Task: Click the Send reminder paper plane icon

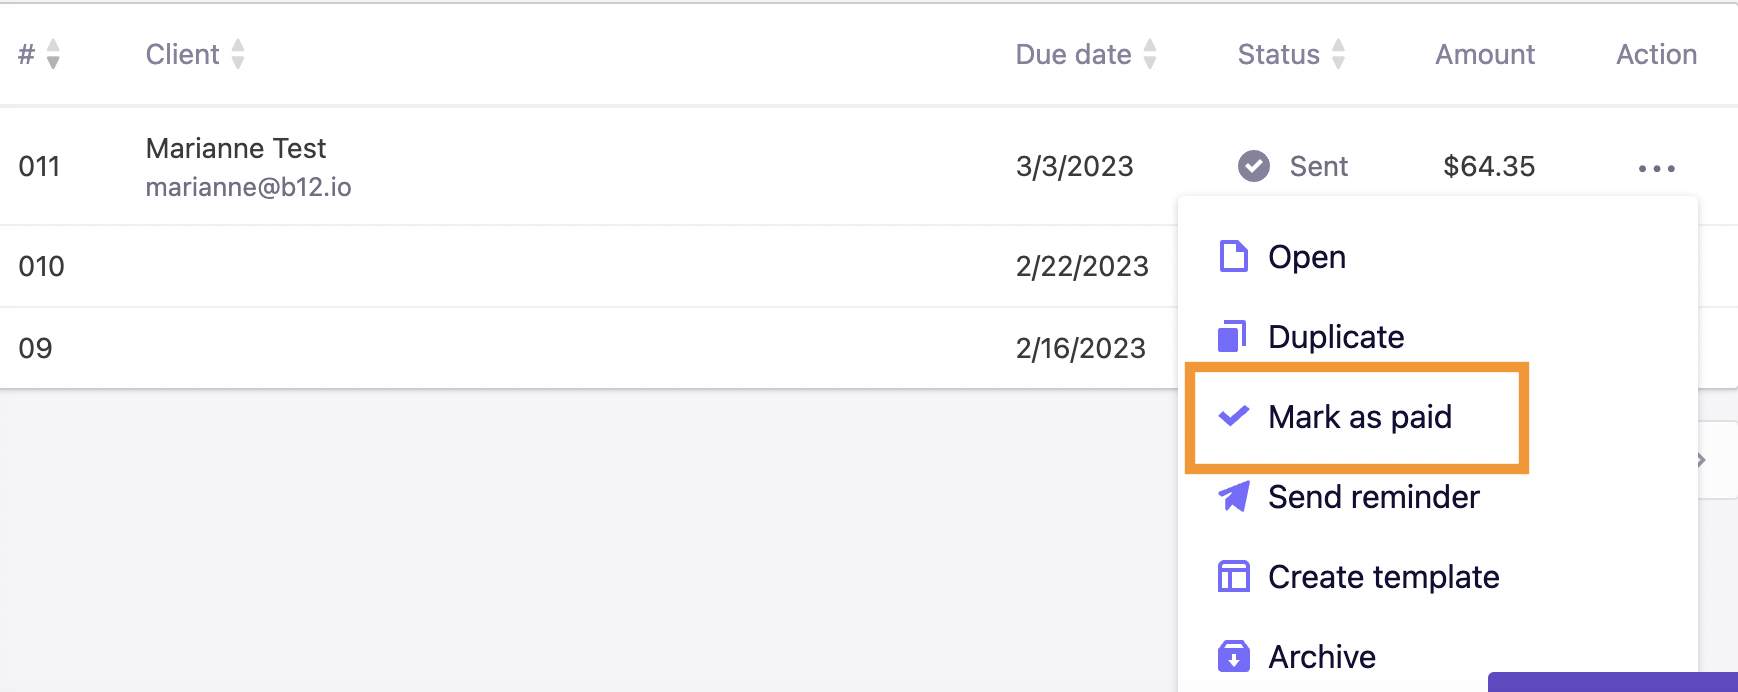Action: click(x=1234, y=496)
